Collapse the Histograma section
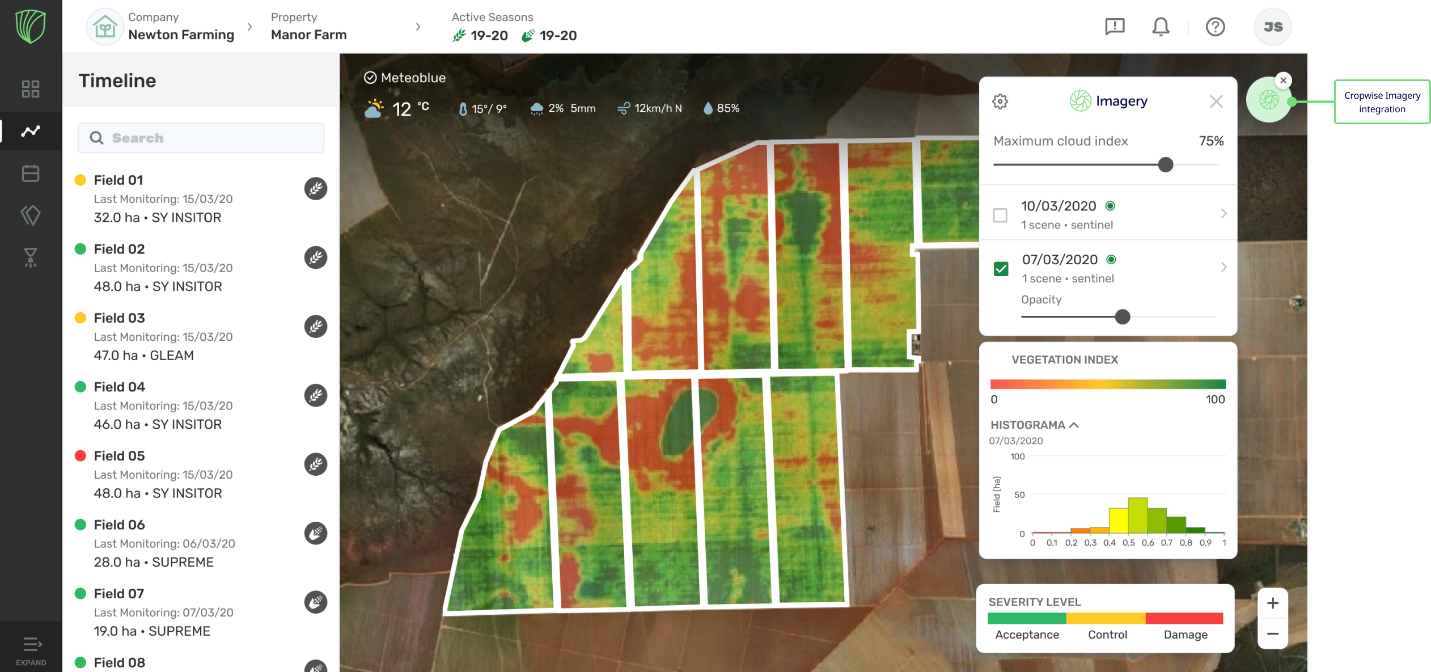This screenshot has width=1431, height=672. click(x=1074, y=425)
